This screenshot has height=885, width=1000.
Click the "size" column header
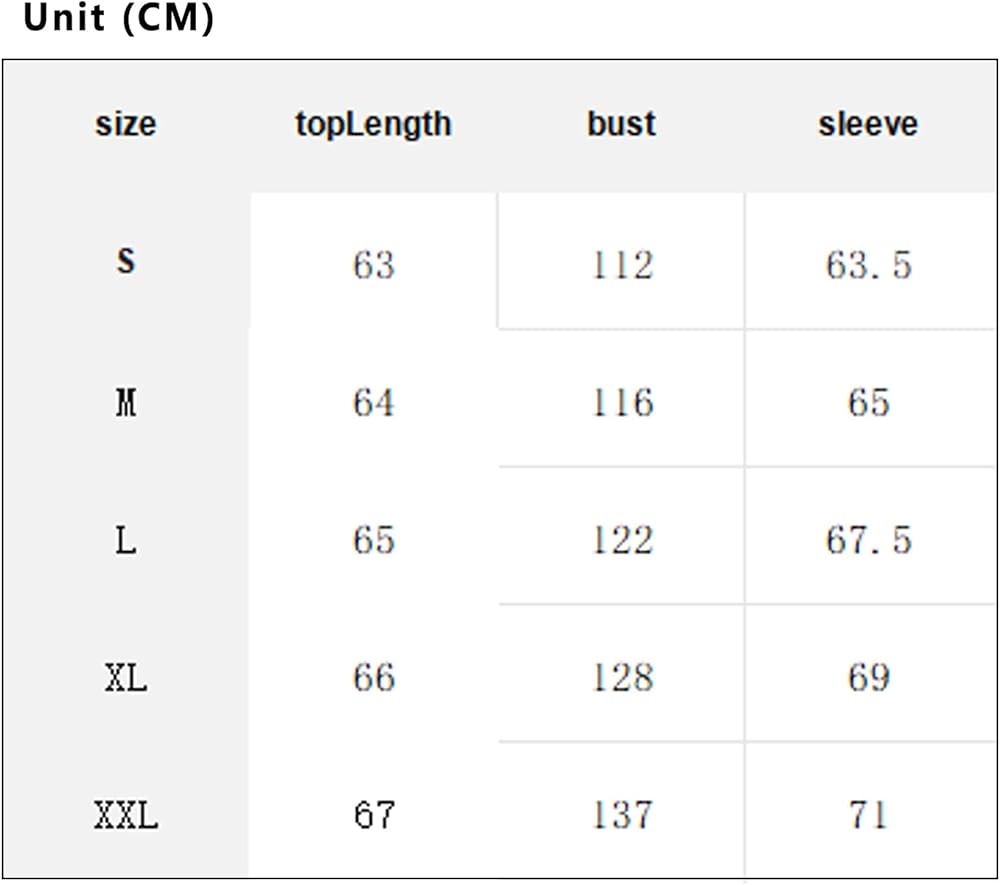pos(126,124)
